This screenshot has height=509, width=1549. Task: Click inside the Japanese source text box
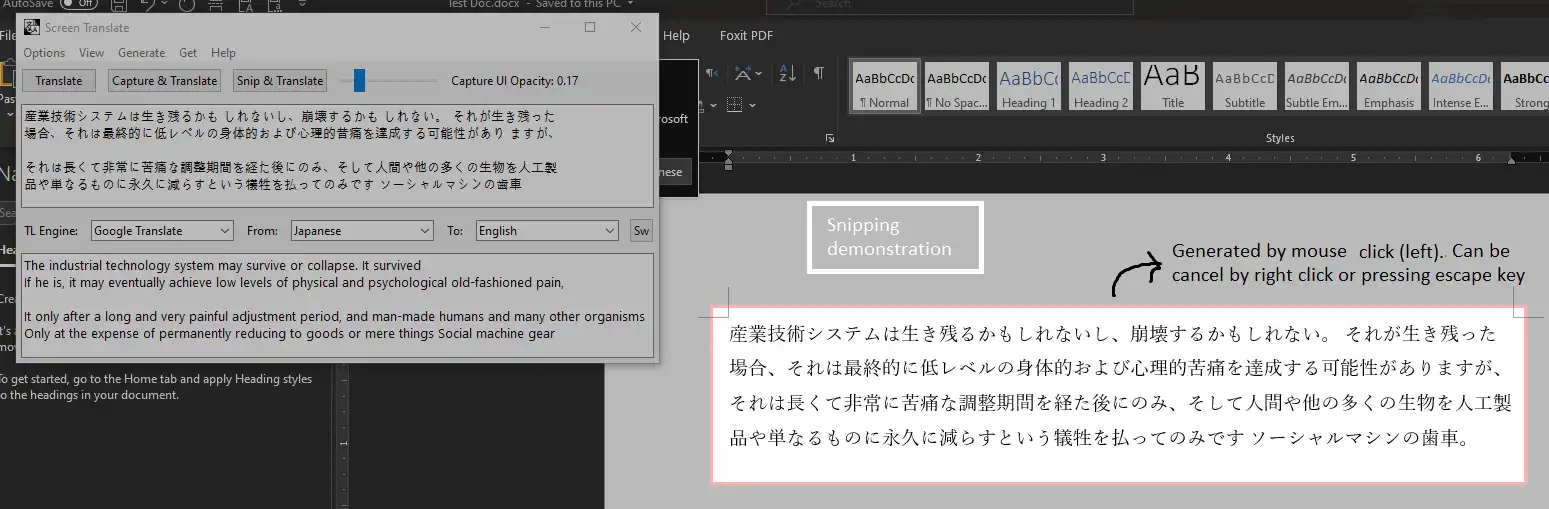(338, 155)
